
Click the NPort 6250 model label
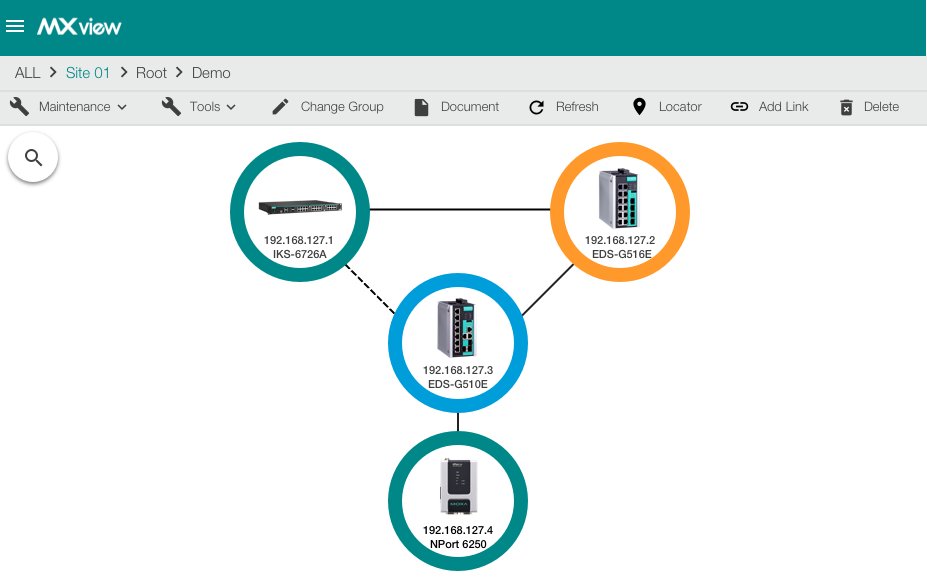[458, 545]
